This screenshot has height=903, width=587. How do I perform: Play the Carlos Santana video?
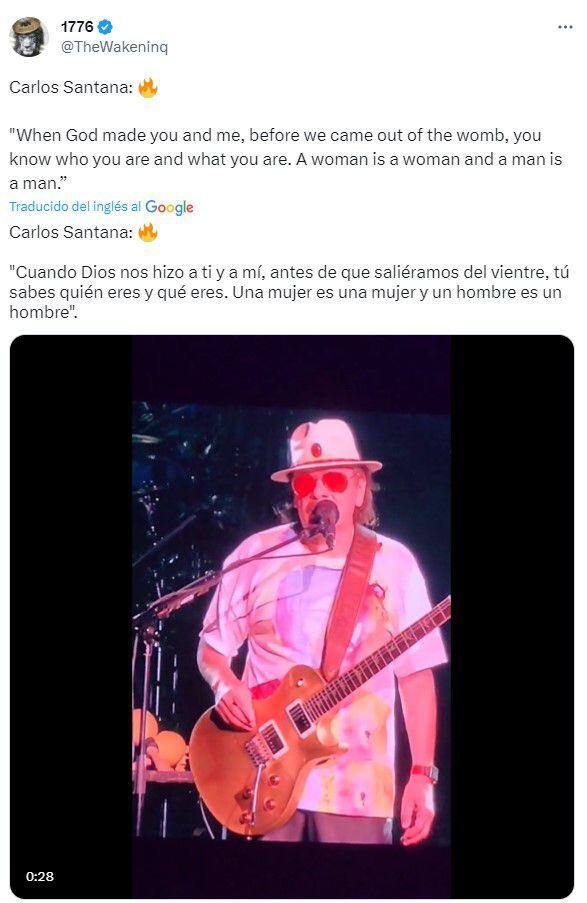click(x=291, y=616)
